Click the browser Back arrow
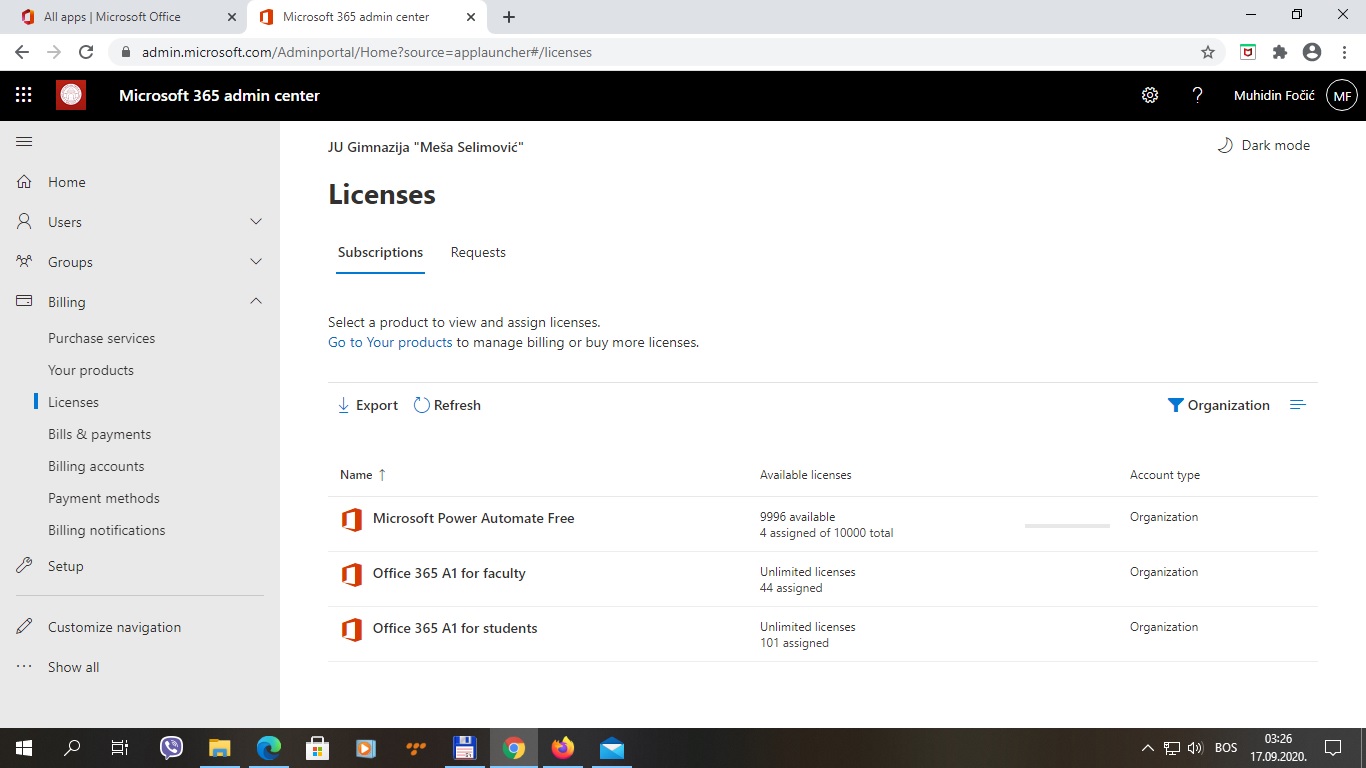1366x768 pixels. (22, 52)
